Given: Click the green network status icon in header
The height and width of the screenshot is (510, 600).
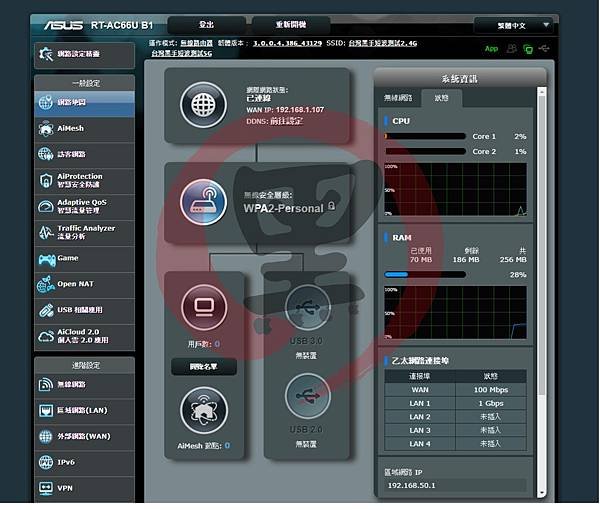Looking at the screenshot, I should point(528,49).
